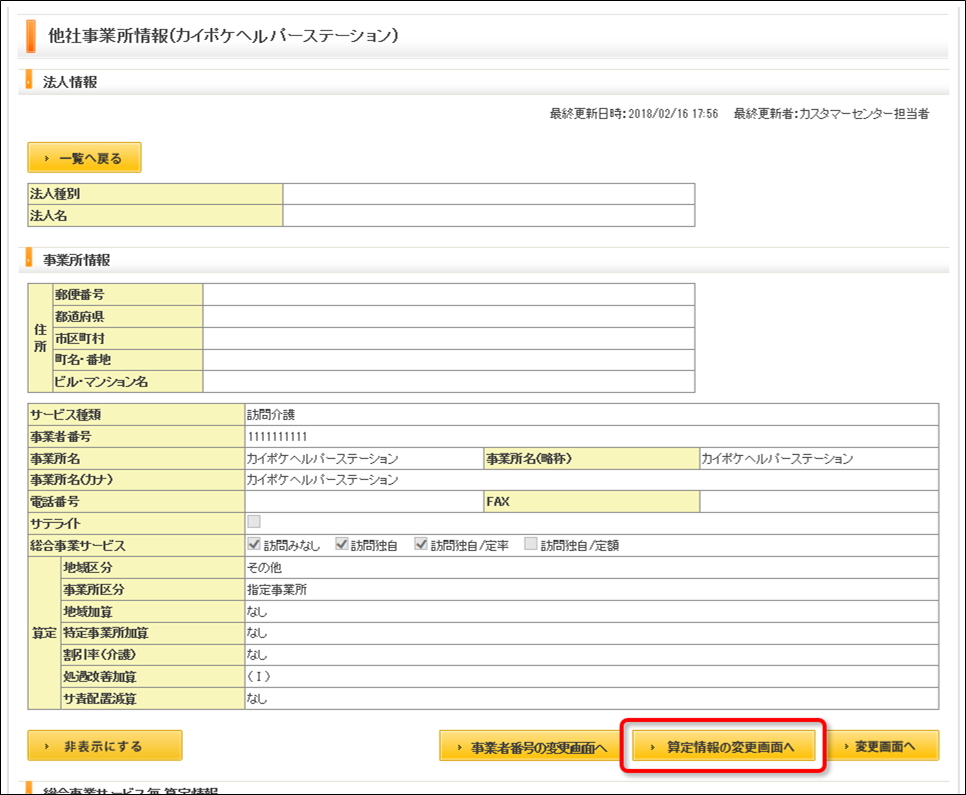Open 事業者番号の変更画面へ

tap(532, 747)
